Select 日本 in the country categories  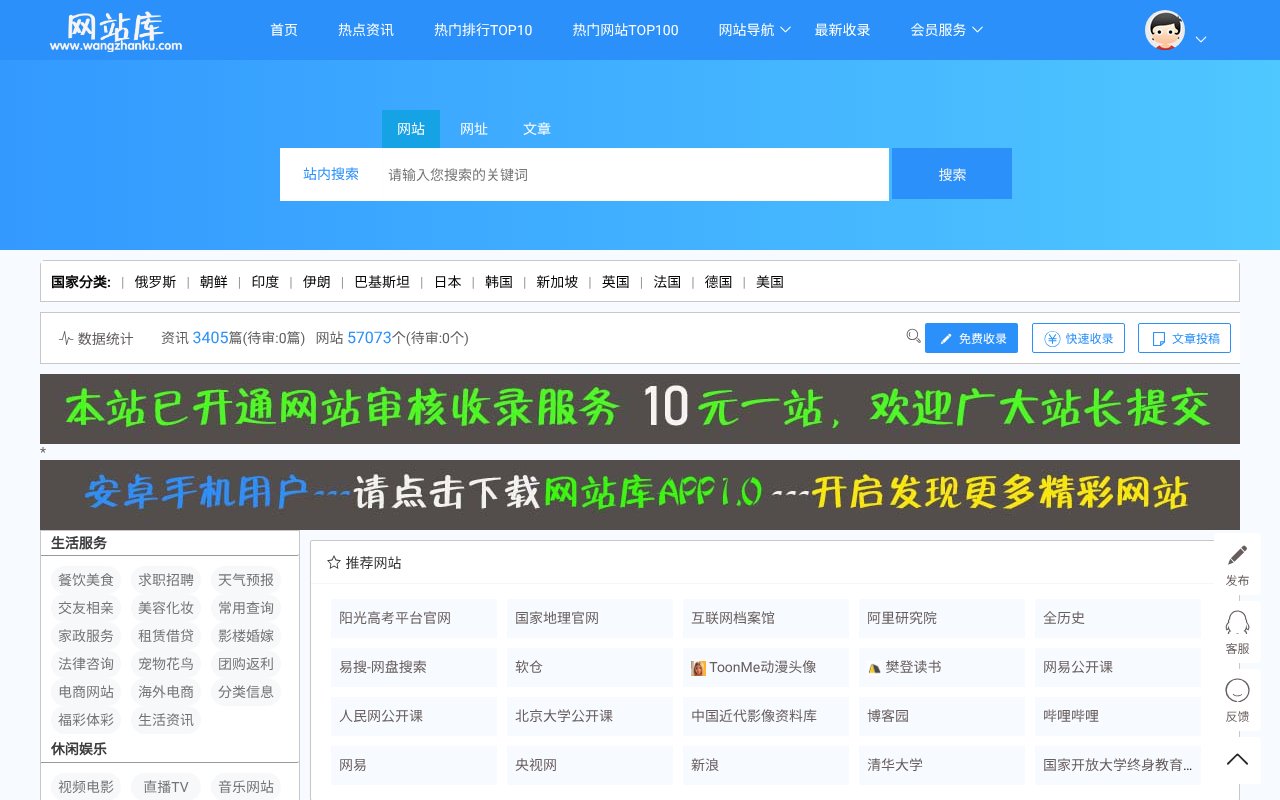click(x=447, y=281)
